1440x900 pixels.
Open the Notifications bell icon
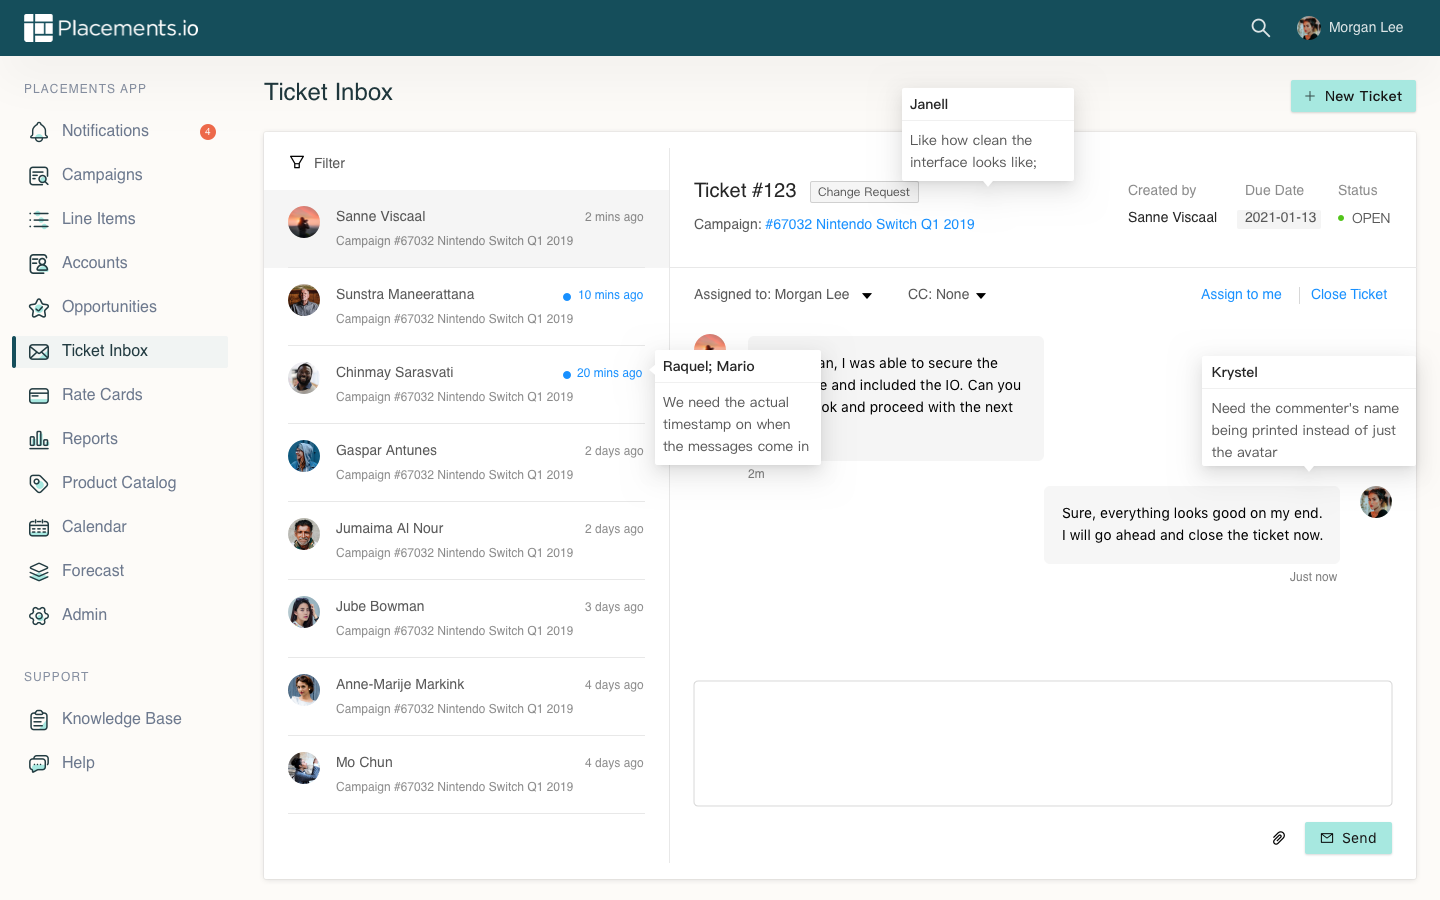pos(39,131)
